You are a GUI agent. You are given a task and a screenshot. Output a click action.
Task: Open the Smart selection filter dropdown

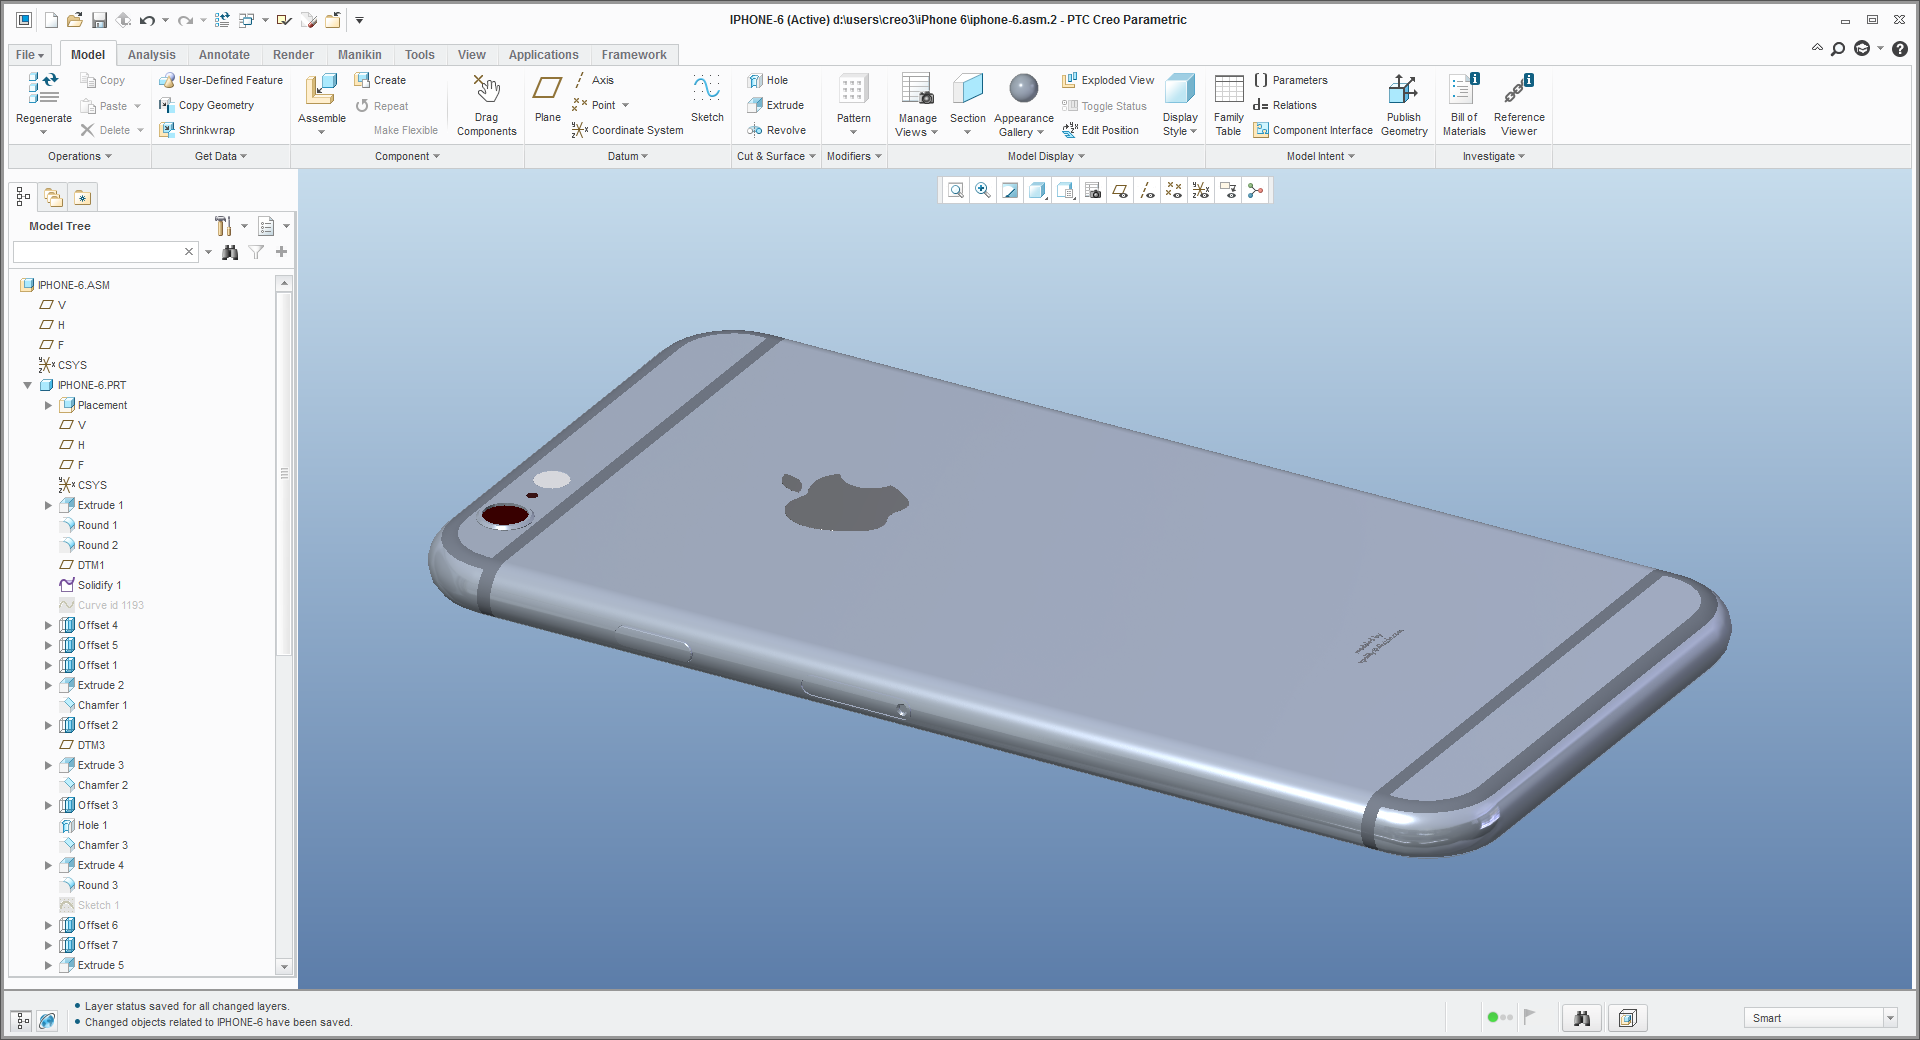click(1893, 1017)
